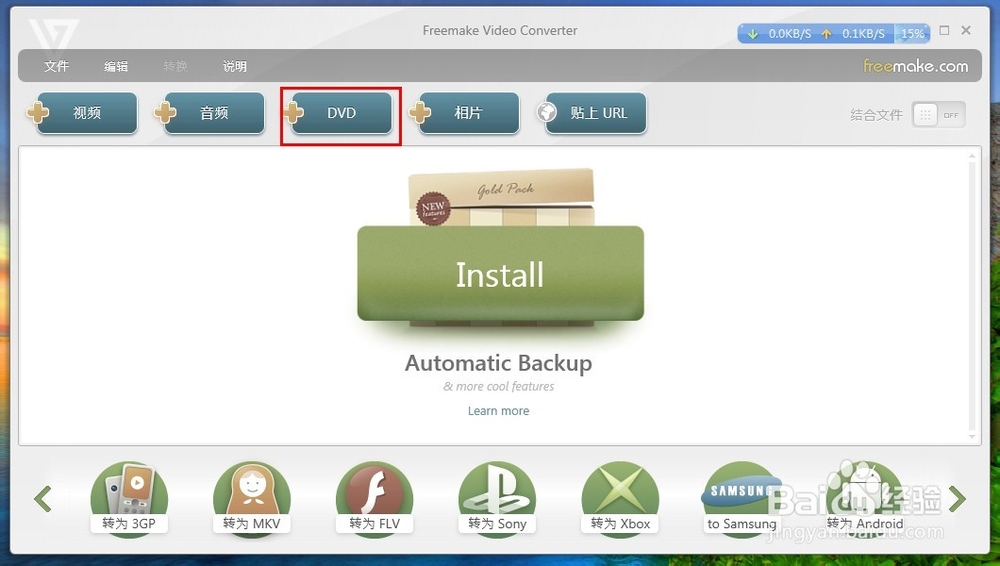This screenshot has width=1000, height=566.
Task: Click the green Install button
Action: point(500,274)
